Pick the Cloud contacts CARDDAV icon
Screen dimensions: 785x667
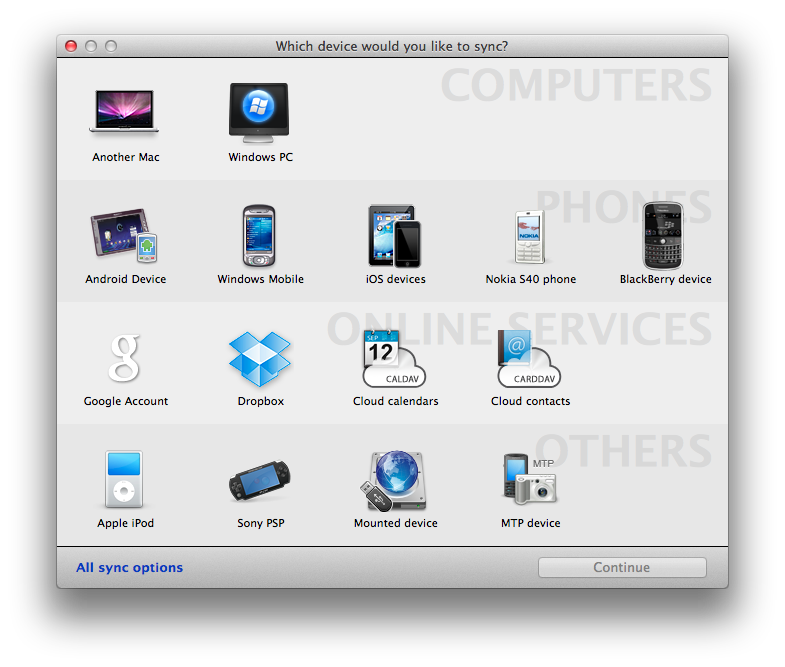pyautogui.click(x=529, y=358)
